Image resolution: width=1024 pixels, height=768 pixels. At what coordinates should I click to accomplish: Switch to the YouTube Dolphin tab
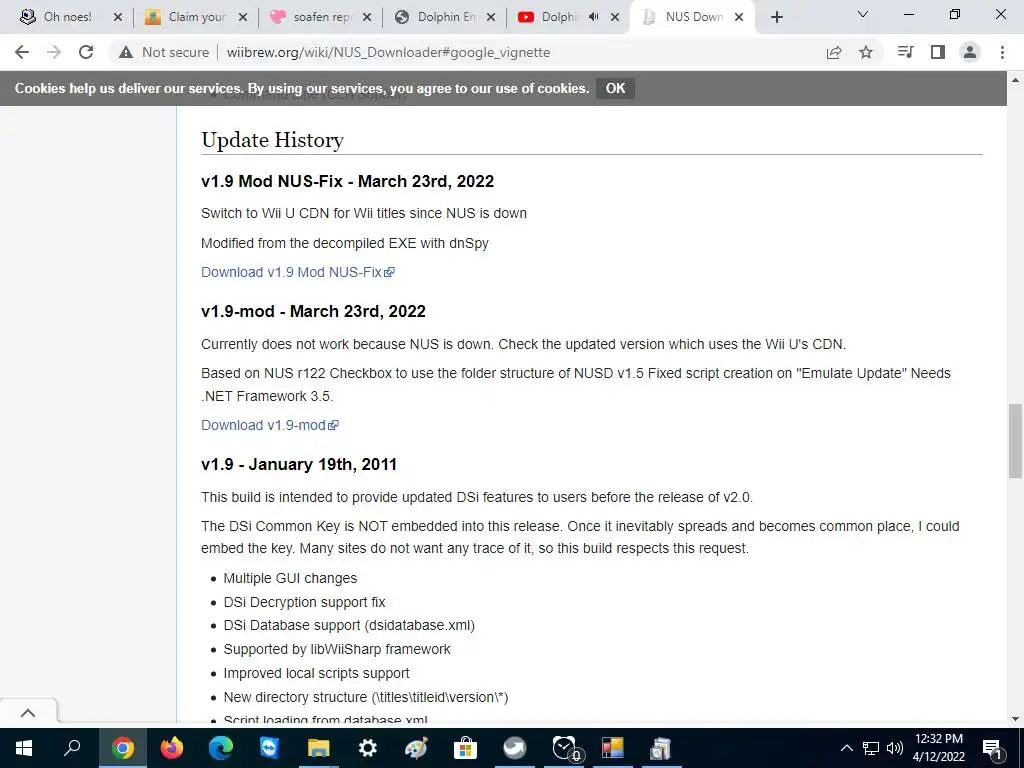tap(558, 17)
